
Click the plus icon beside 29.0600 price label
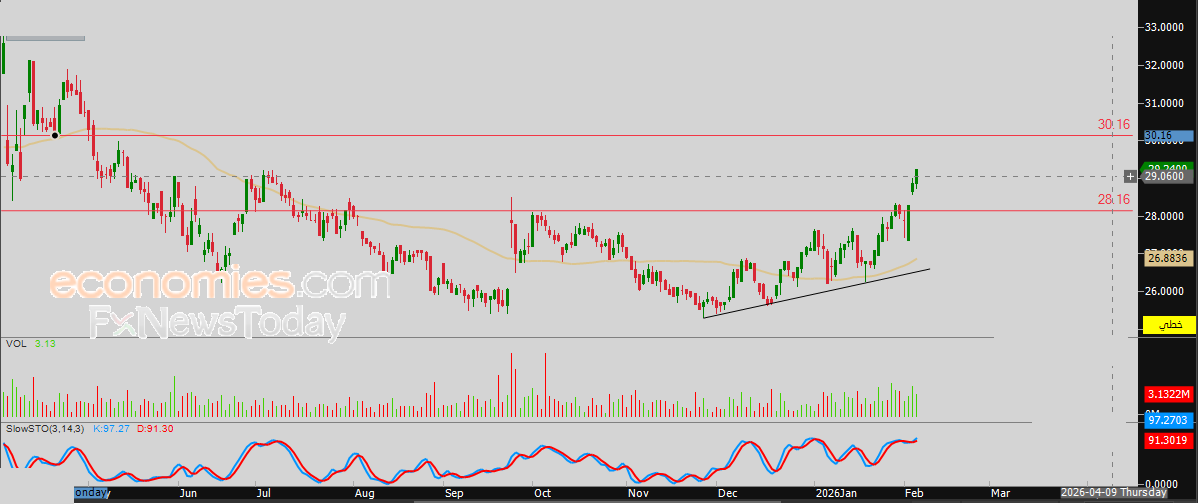pos(1130,176)
